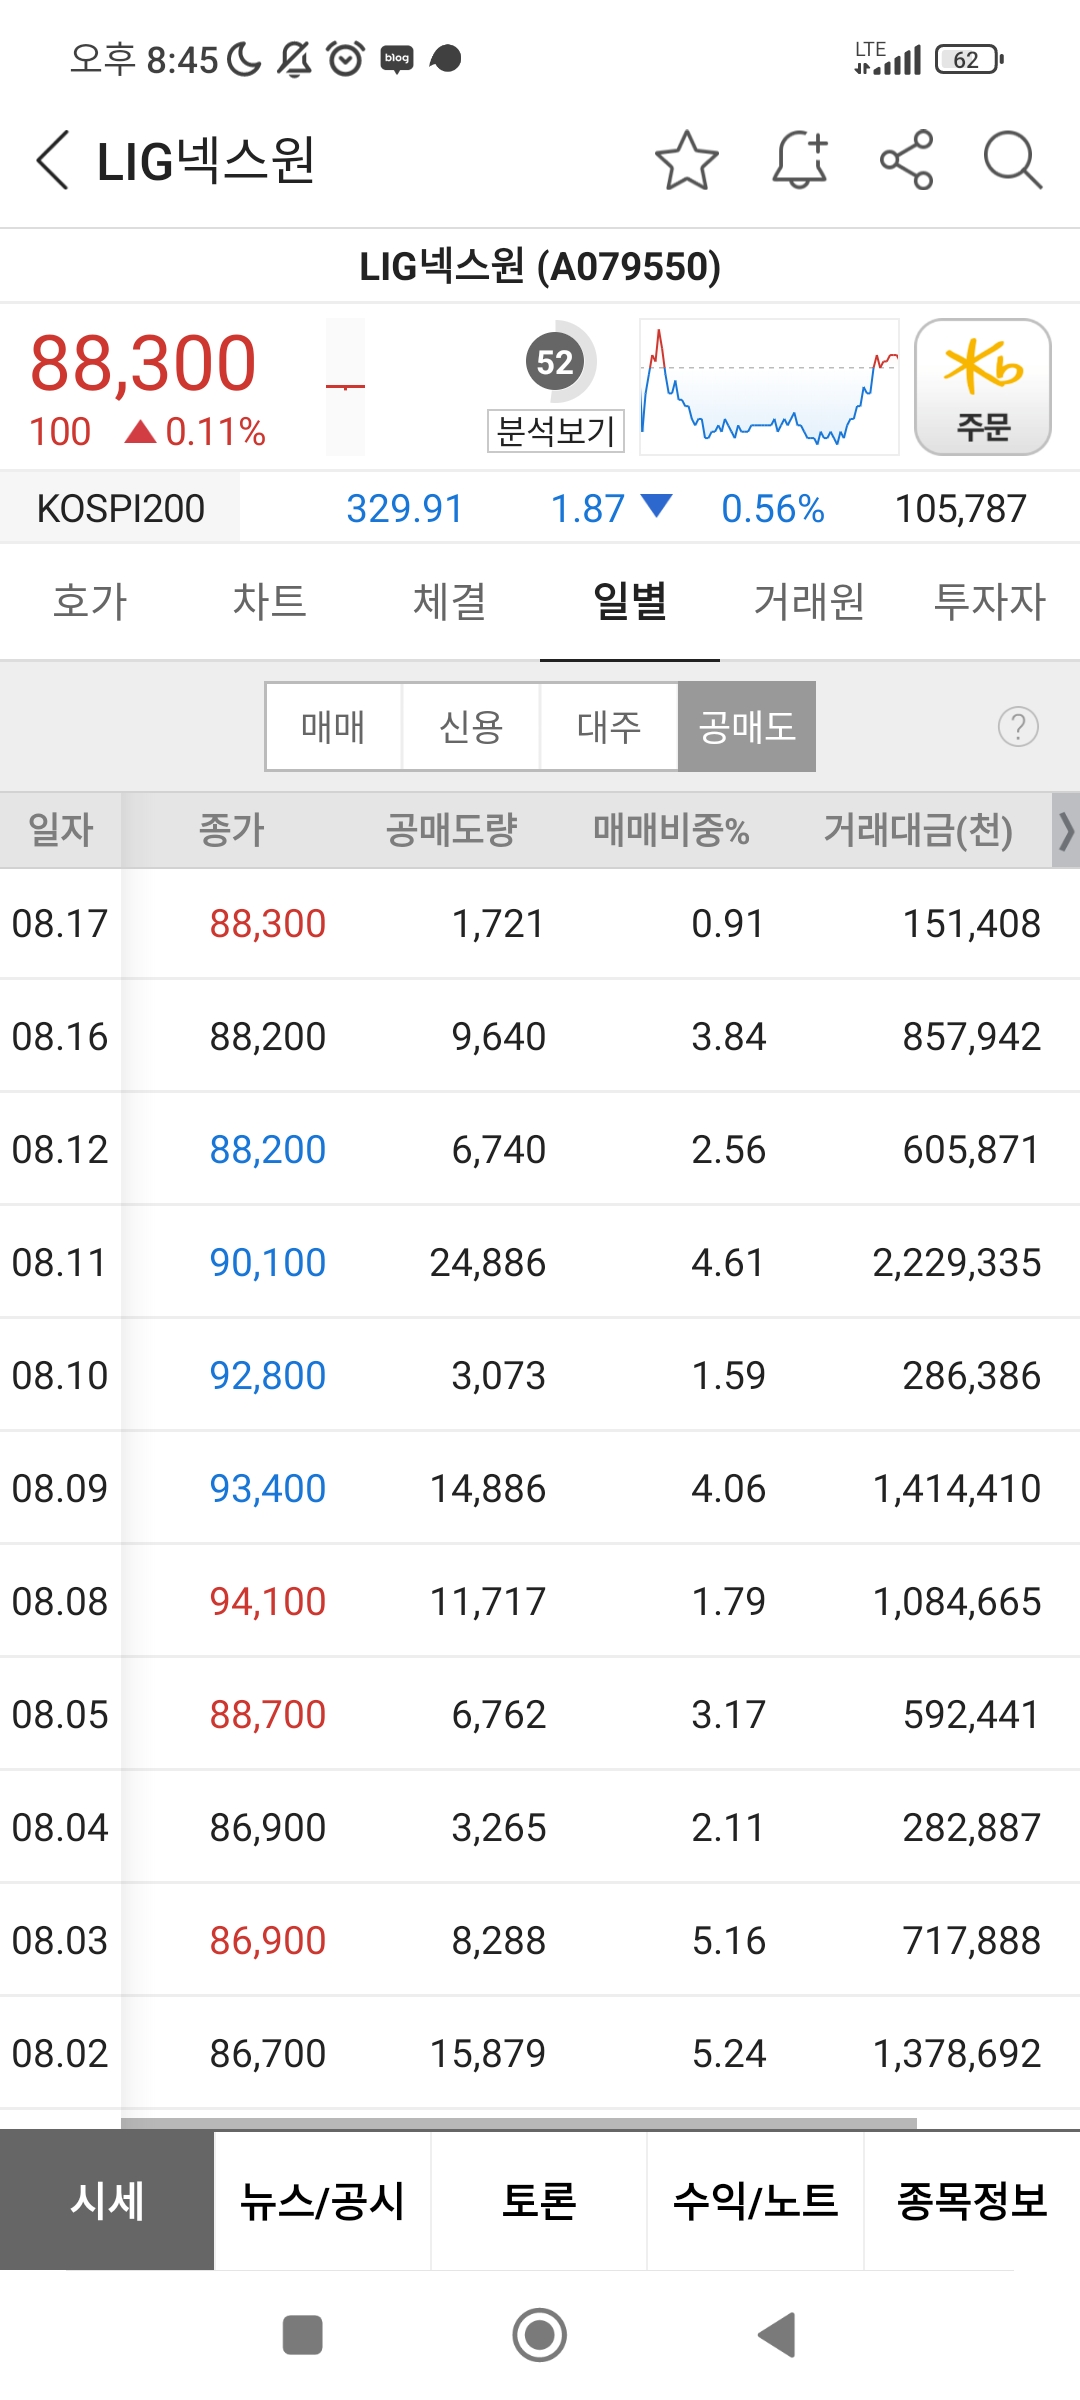This screenshot has width=1080, height=2400.
Task: Tap KOSPI200 volume 105,787
Action: coord(960,508)
